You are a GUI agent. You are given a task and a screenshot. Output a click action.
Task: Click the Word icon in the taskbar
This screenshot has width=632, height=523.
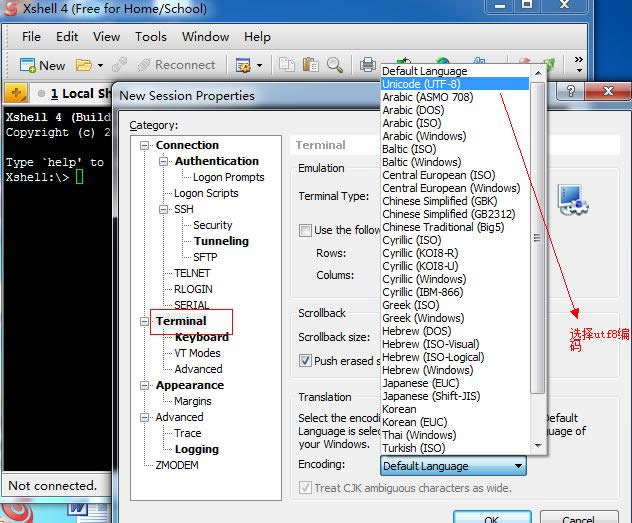click(77, 510)
